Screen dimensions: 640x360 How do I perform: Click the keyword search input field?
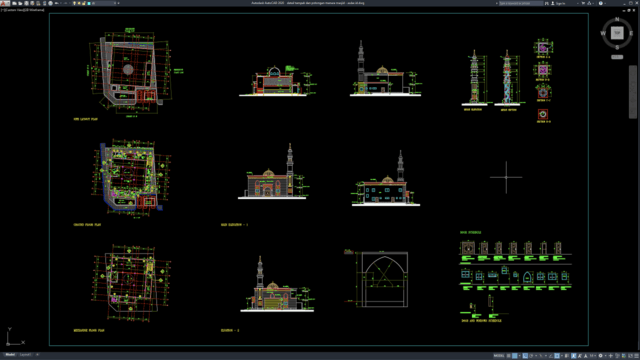[x=521, y=3]
